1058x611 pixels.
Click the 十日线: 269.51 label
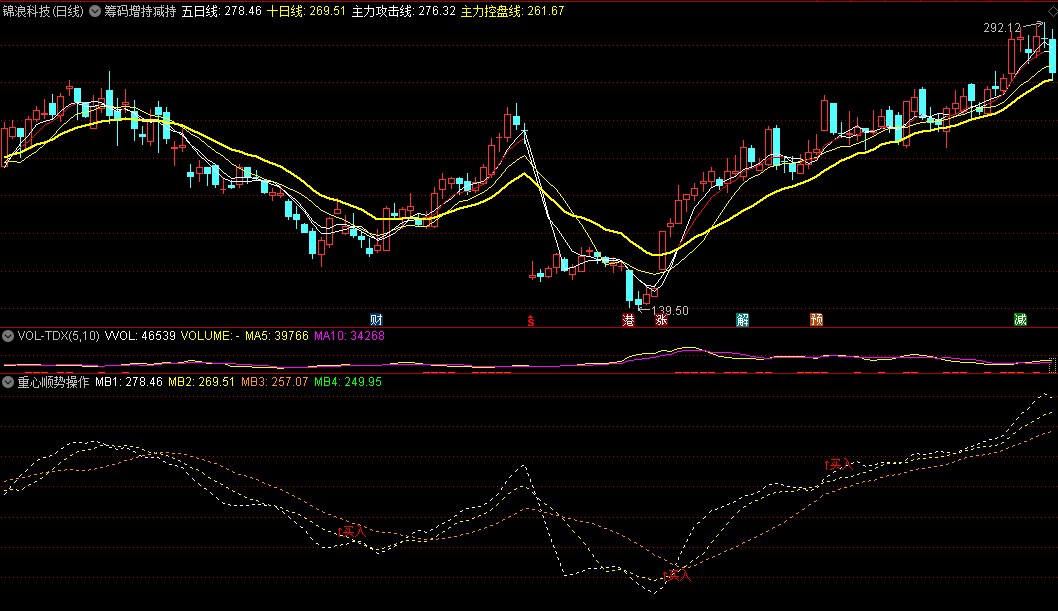click(306, 11)
